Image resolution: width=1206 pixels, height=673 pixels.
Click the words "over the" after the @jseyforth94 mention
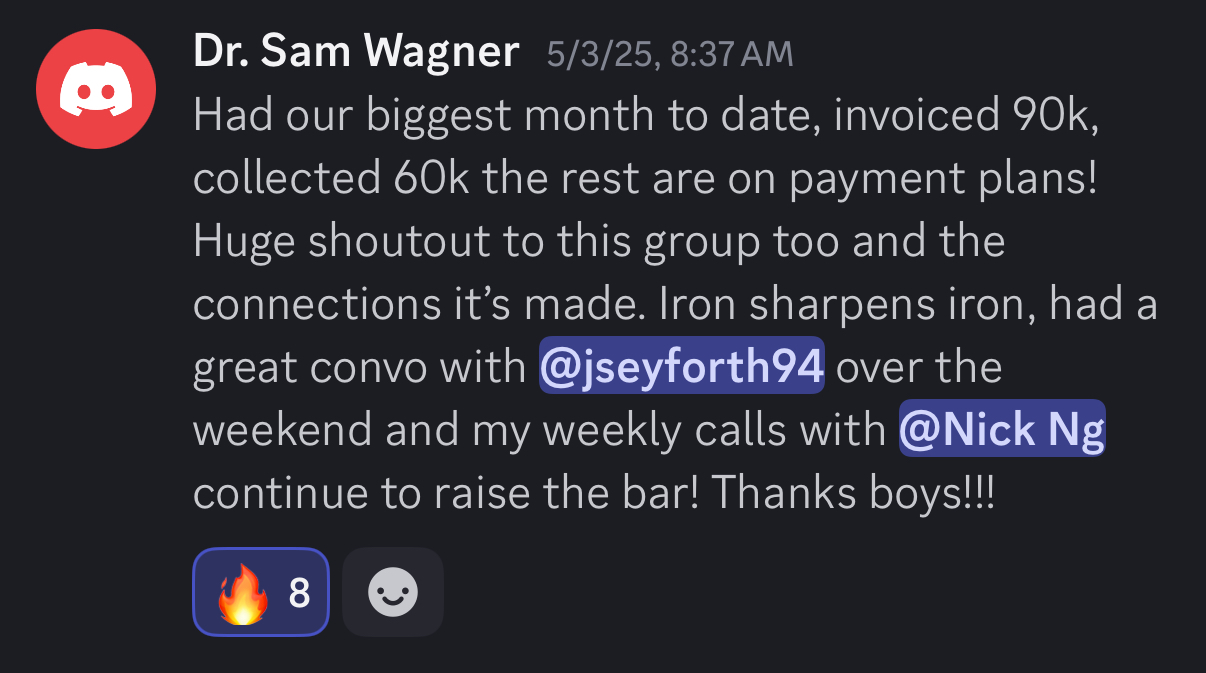(x=918, y=367)
